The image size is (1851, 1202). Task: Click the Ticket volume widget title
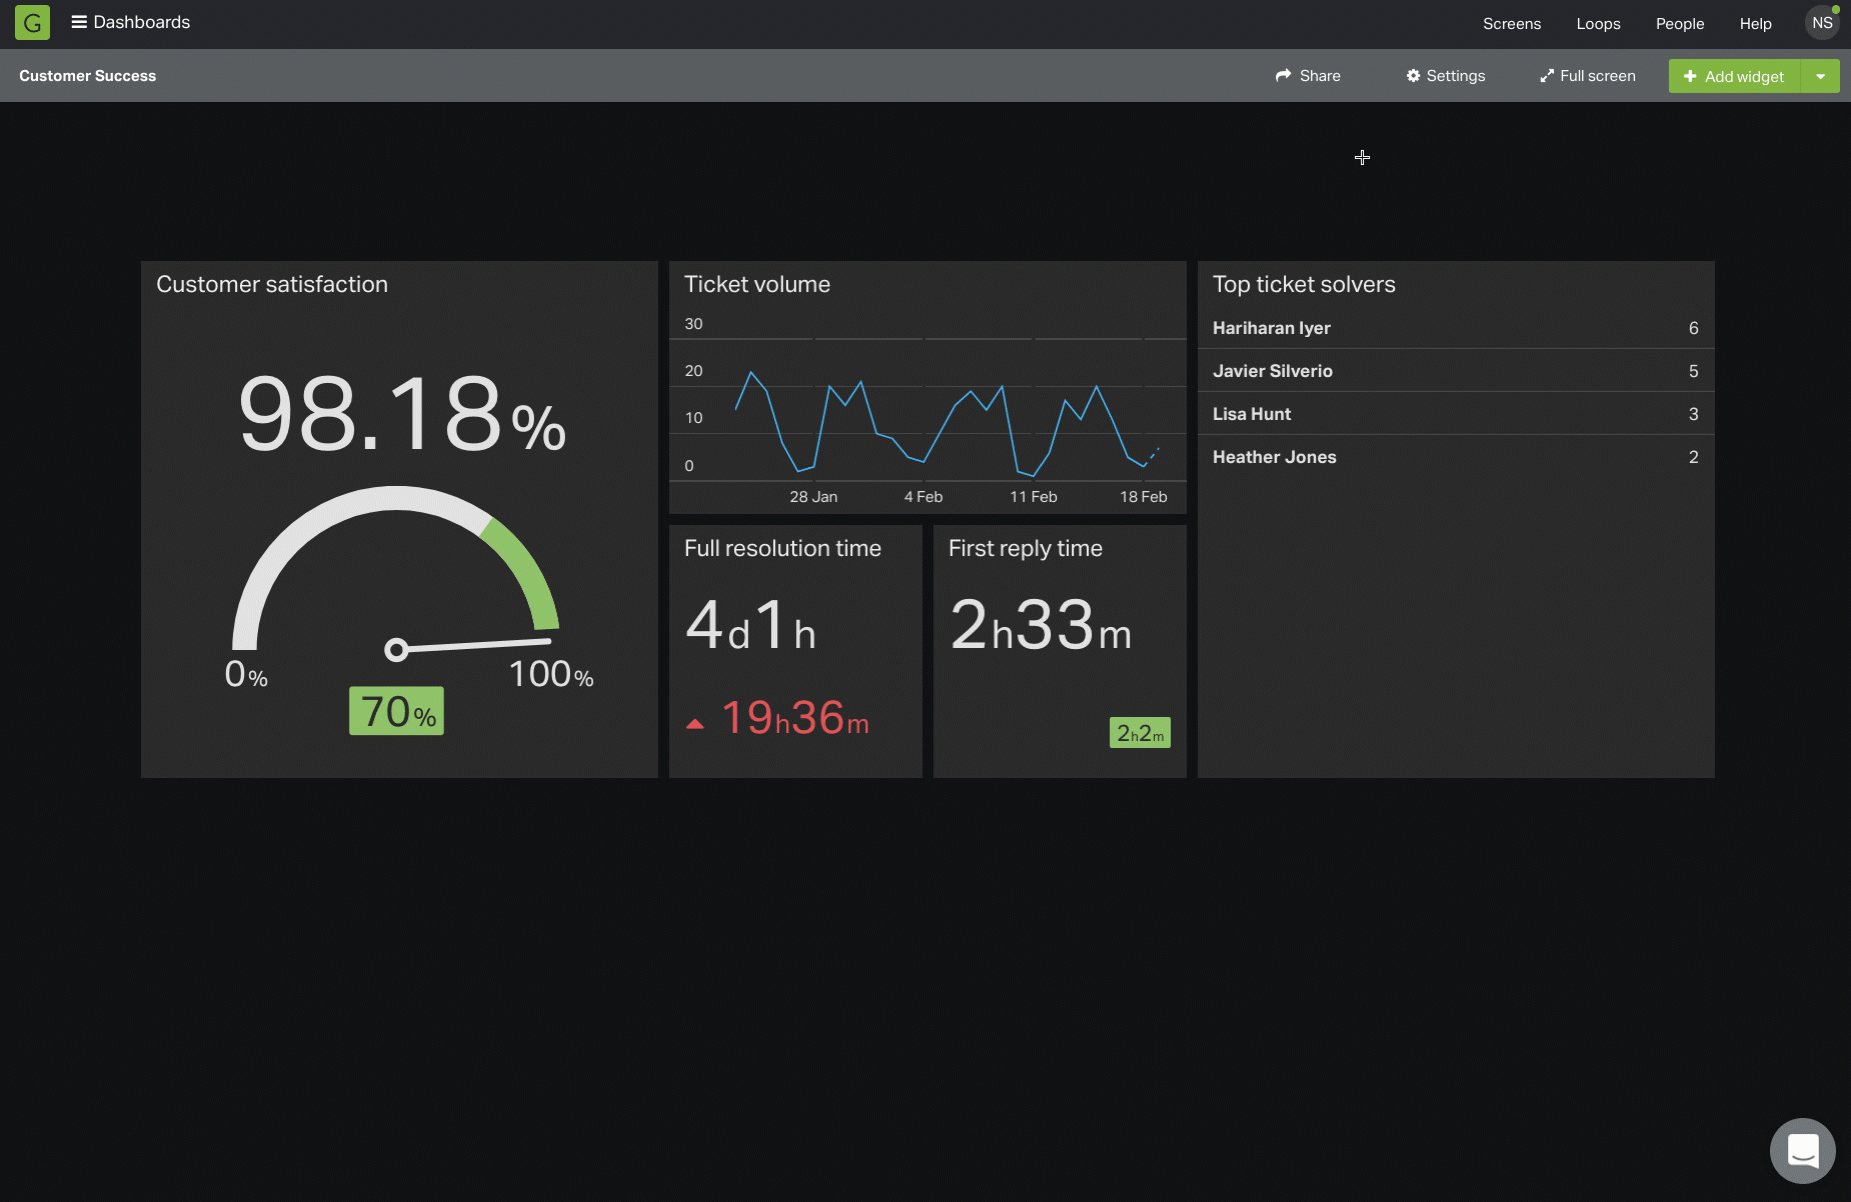click(757, 284)
